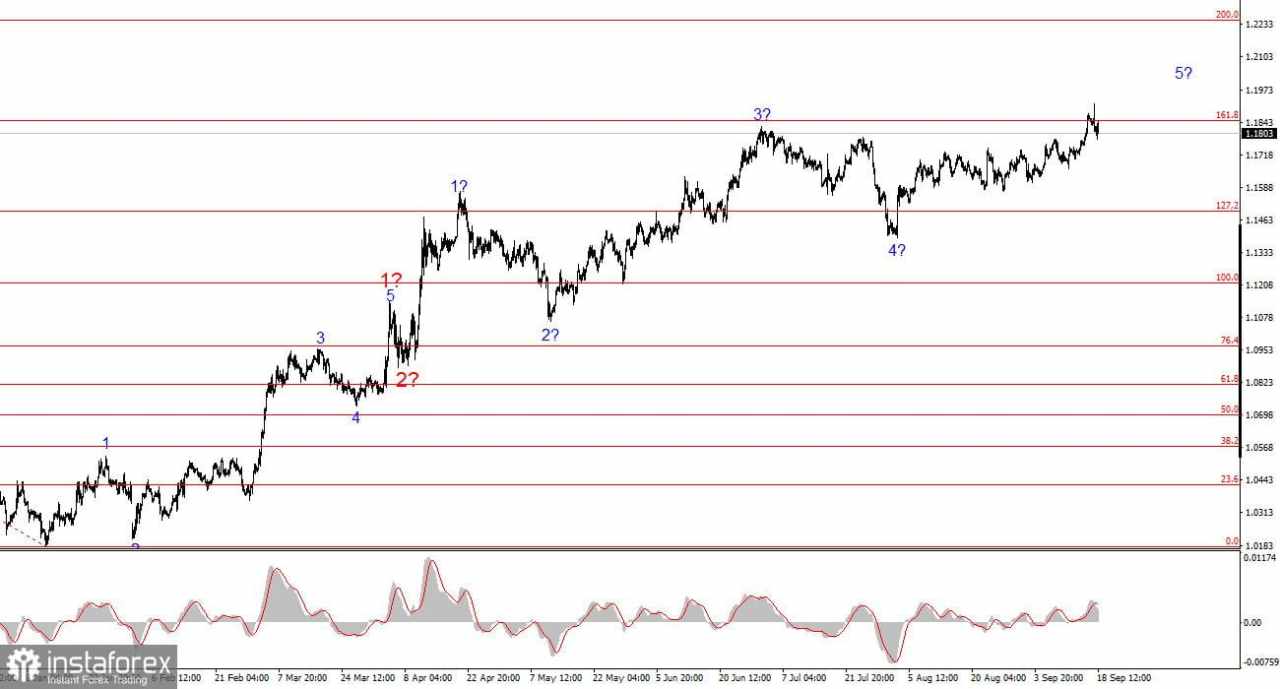
Task: Select the blue 1? wave label
Action: (459, 186)
